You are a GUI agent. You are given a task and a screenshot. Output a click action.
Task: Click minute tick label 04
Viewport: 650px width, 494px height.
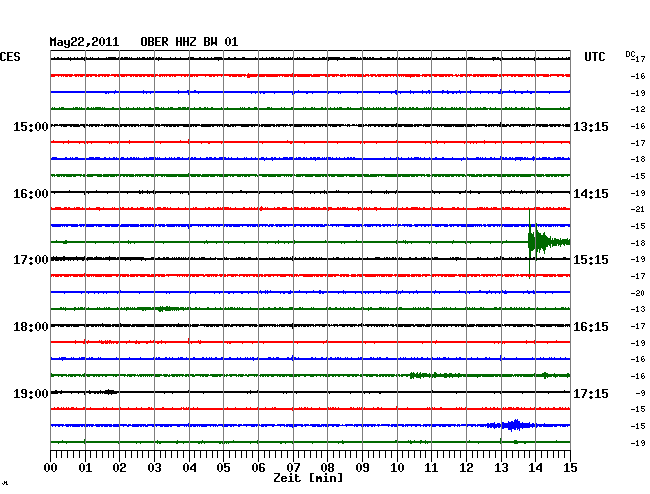point(189,468)
